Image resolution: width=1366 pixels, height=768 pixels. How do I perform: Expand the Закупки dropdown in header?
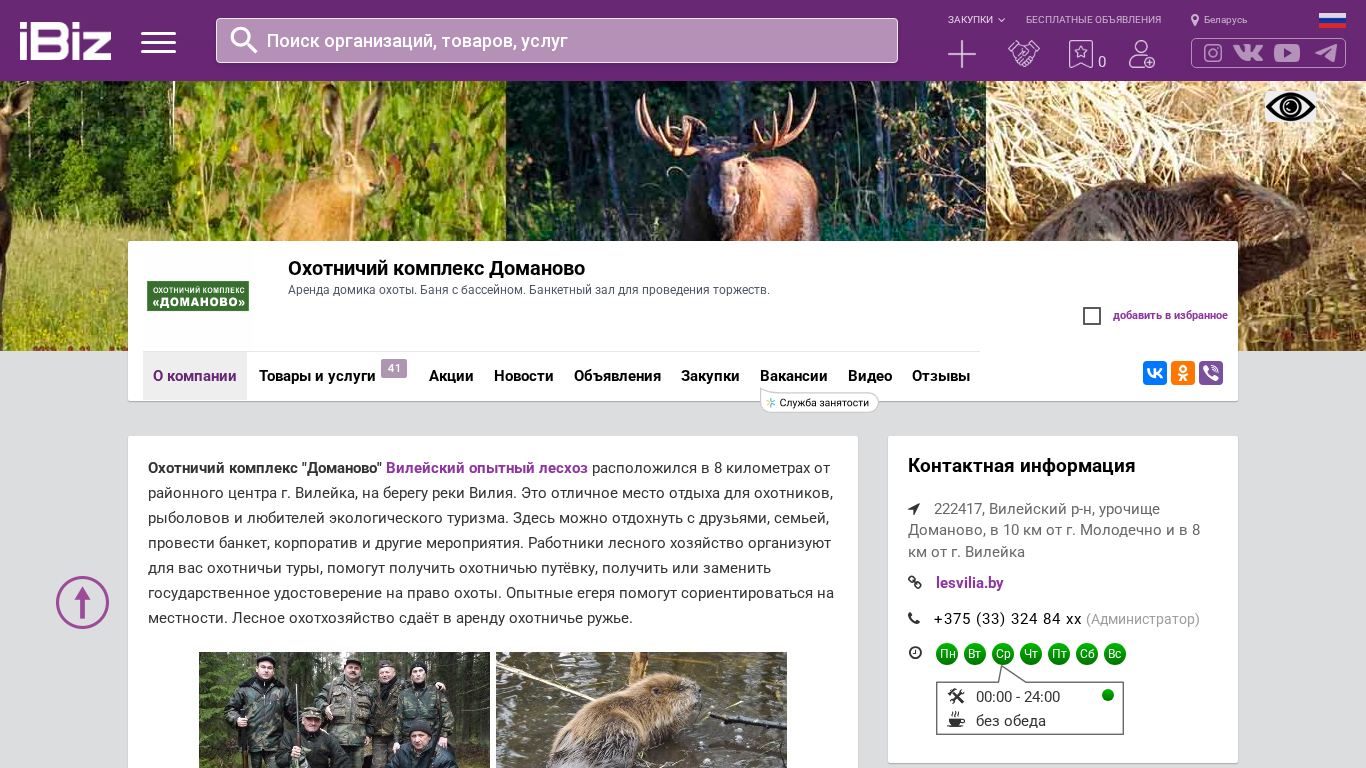point(976,20)
